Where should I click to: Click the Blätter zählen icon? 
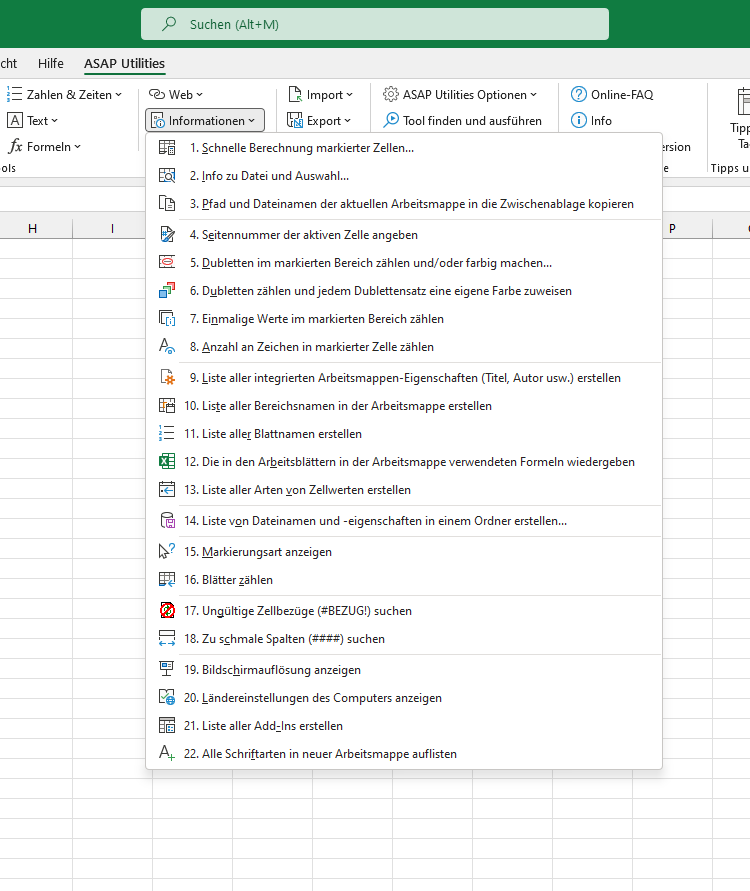tap(167, 580)
